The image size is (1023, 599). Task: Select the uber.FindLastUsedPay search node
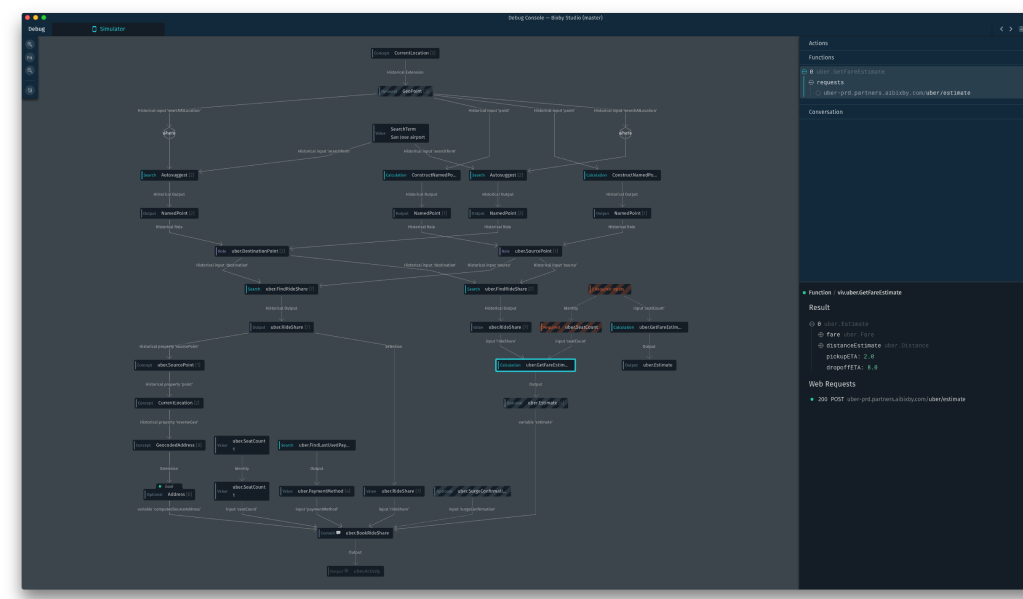tap(317, 446)
